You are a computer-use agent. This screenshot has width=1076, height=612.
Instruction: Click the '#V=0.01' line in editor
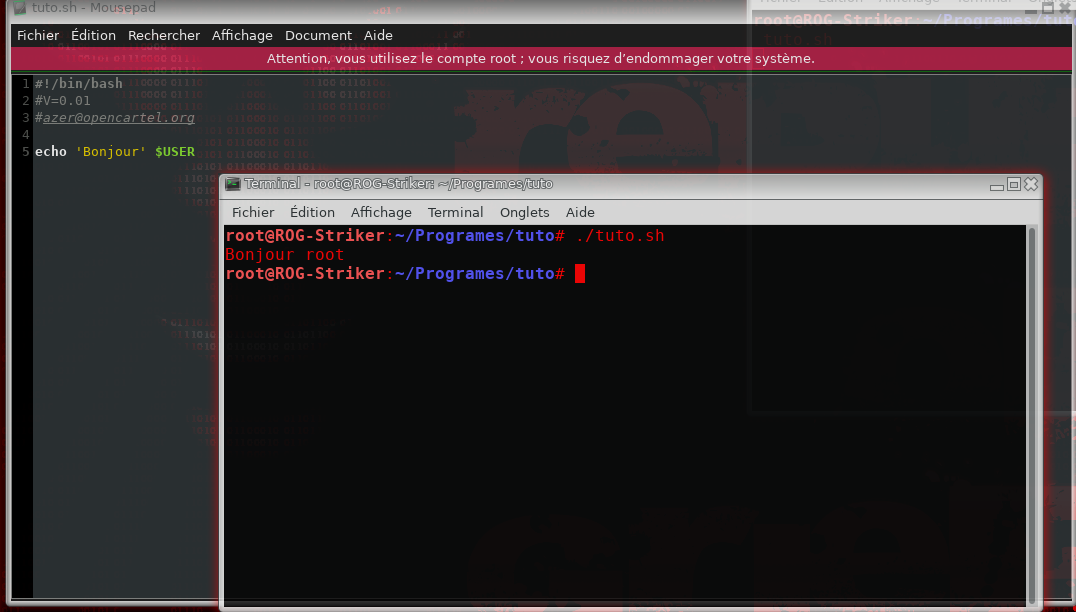[x=62, y=101]
